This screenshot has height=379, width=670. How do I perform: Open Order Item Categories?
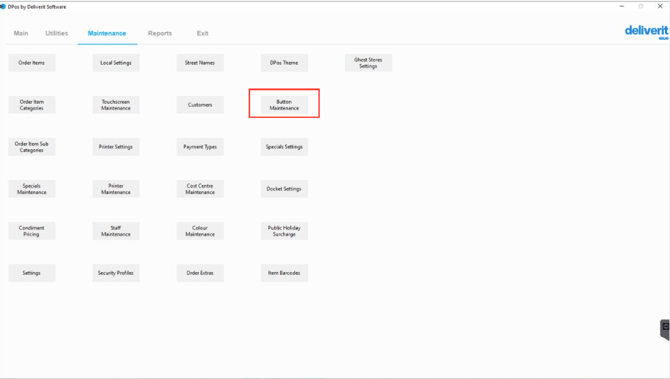(x=32, y=105)
